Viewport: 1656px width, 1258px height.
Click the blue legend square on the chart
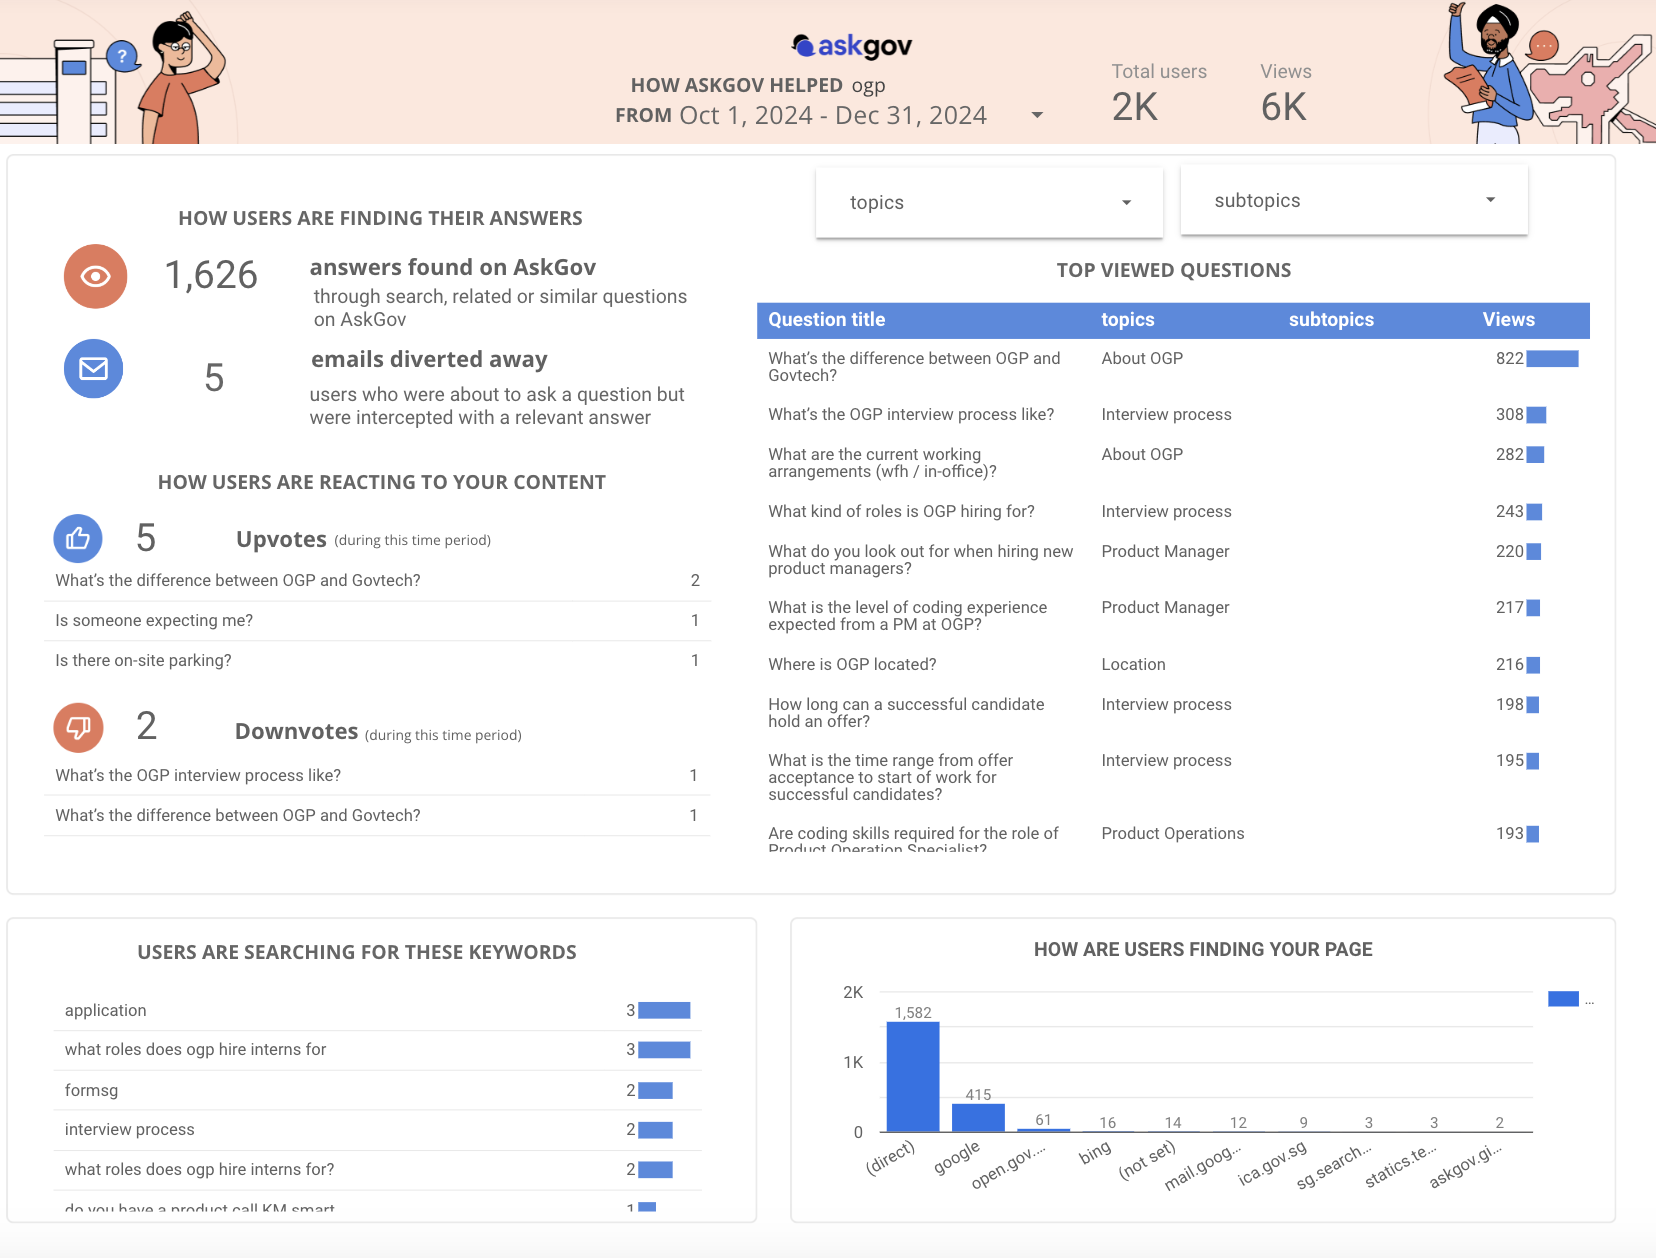coord(1562,999)
